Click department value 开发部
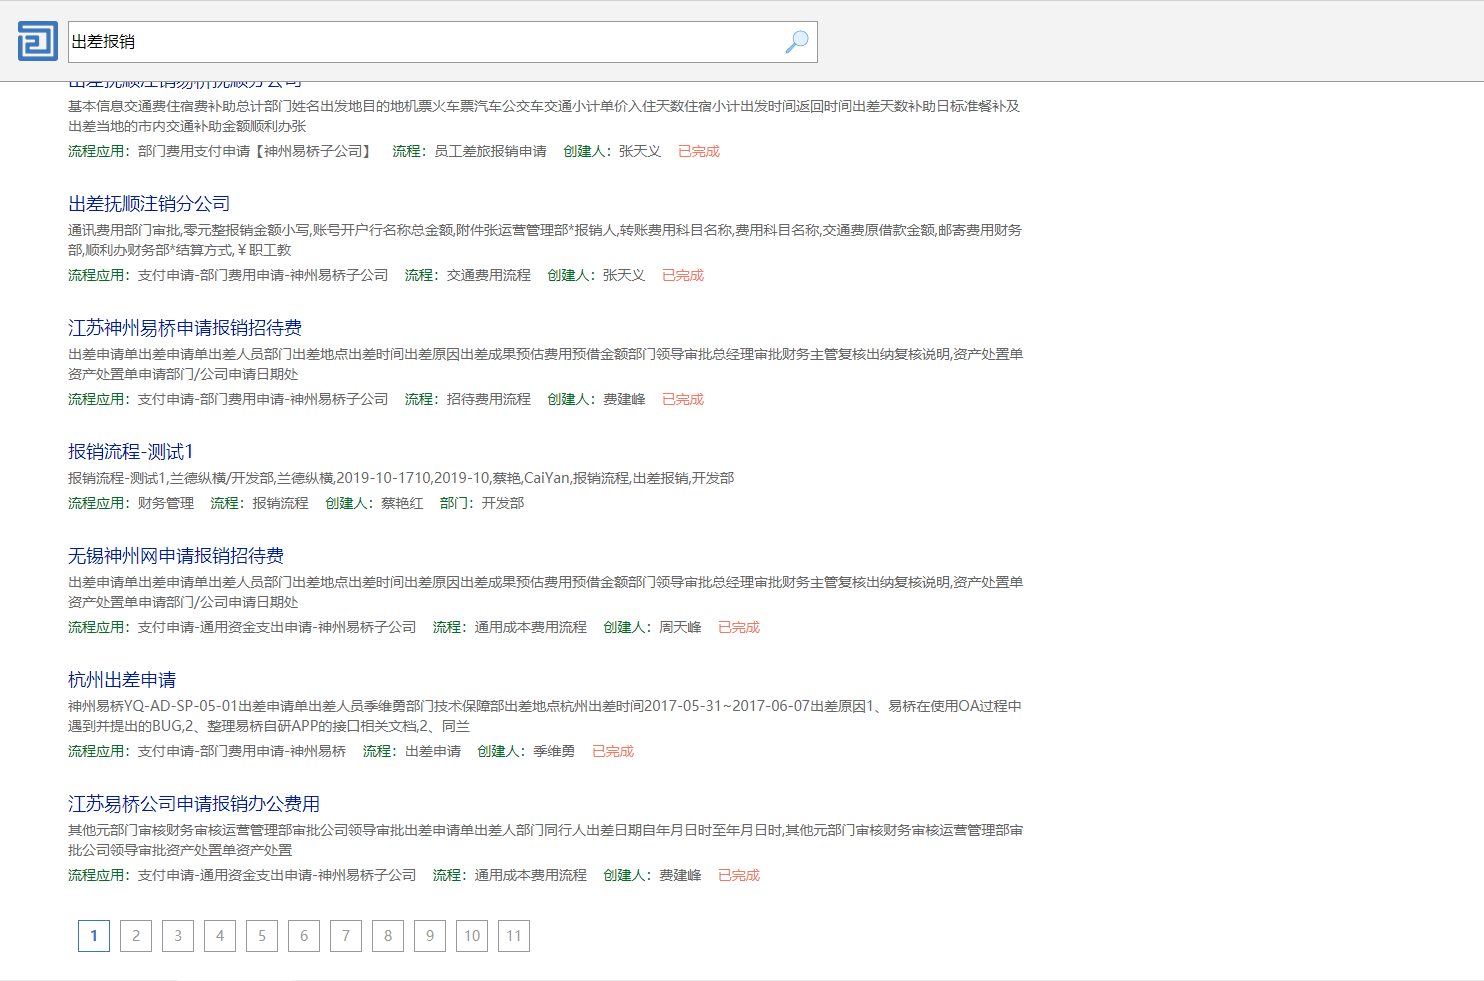This screenshot has width=1484, height=981. 503,503
